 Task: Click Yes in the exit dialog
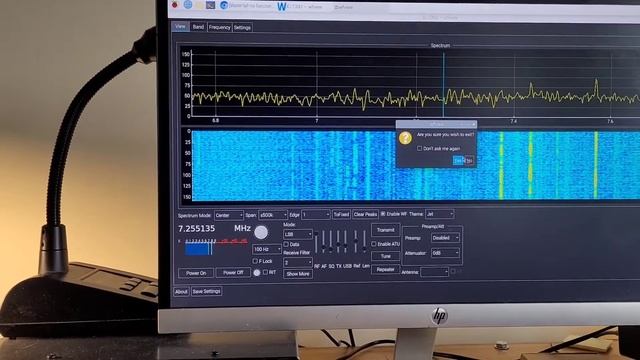coord(458,161)
